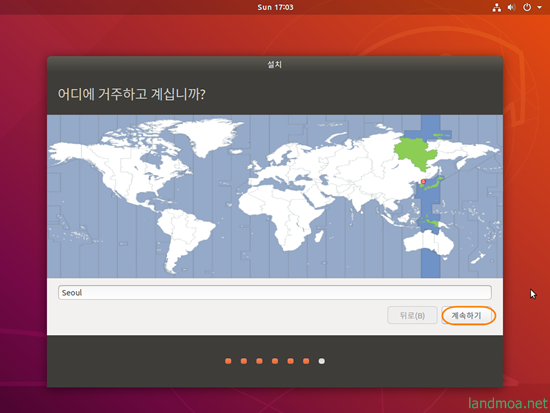This screenshot has height=413, width=550.
Task: Open the Sun 17:03 clock menu
Action: click(x=275, y=7)
